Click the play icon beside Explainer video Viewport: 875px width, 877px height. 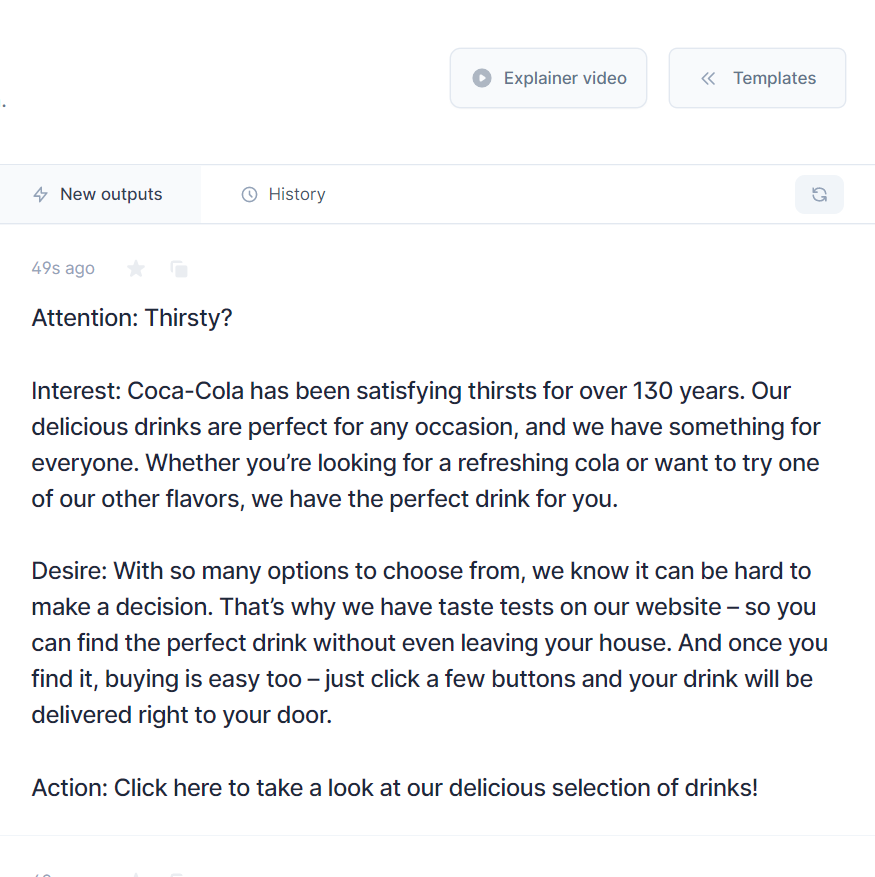tap(482, 78)
